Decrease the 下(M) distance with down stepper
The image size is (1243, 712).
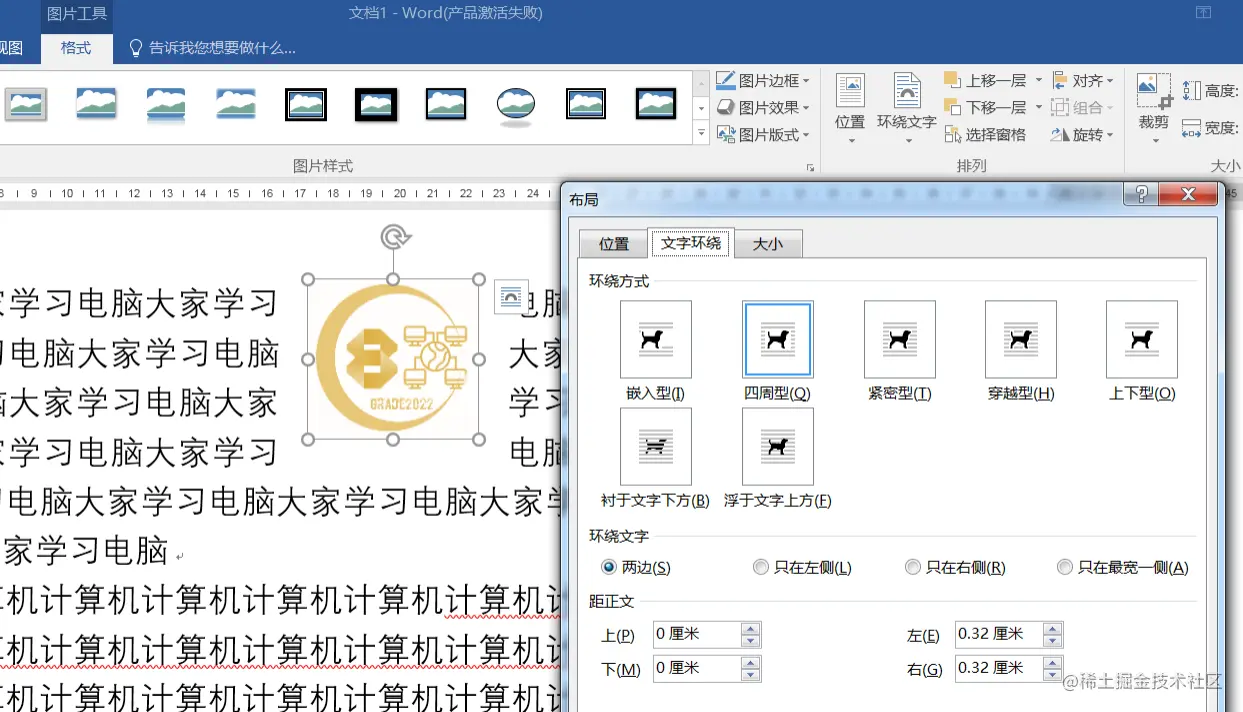[751, 674]
